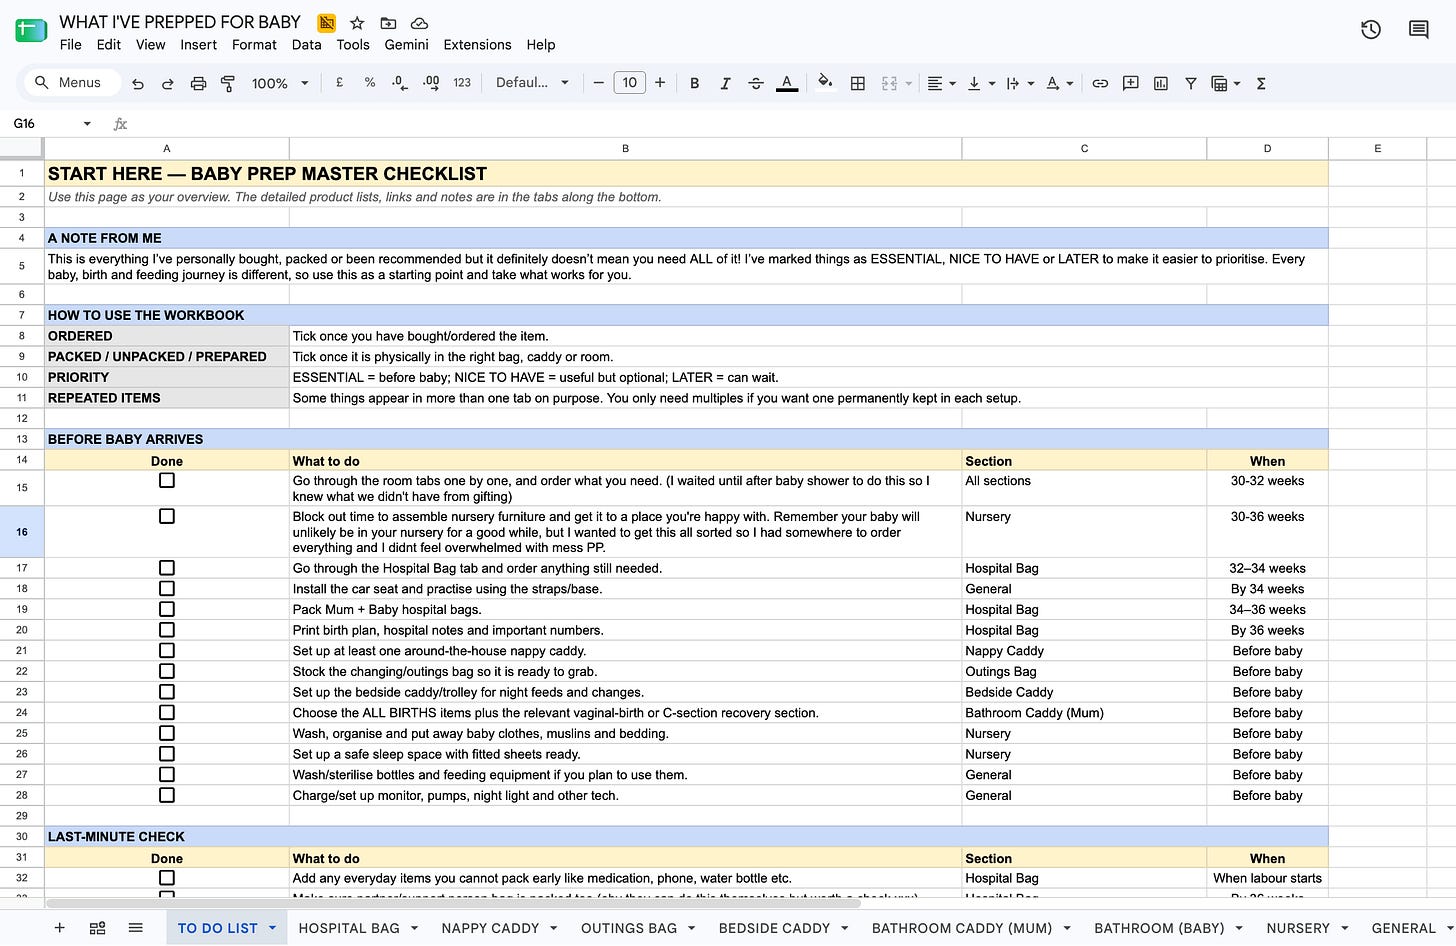Tick checkbox for installing the car seat
Screen dimensions: 1456x946
167,589
